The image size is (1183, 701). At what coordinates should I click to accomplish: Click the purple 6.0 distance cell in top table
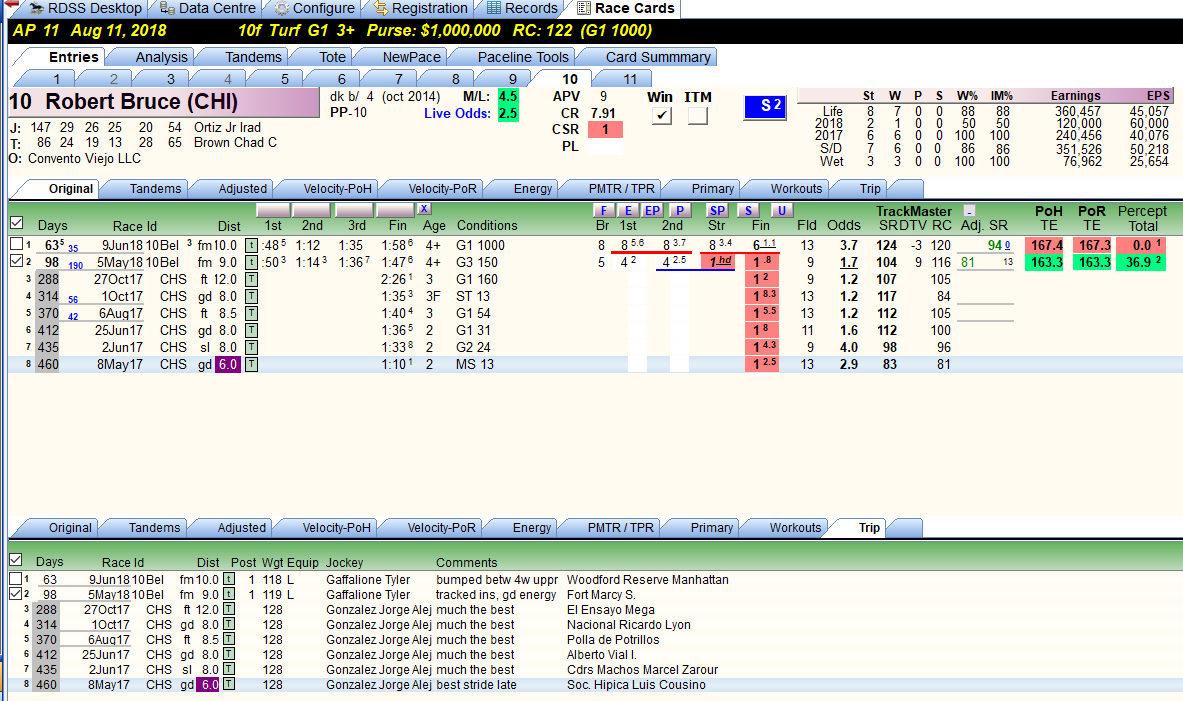[x=227, y=364]
